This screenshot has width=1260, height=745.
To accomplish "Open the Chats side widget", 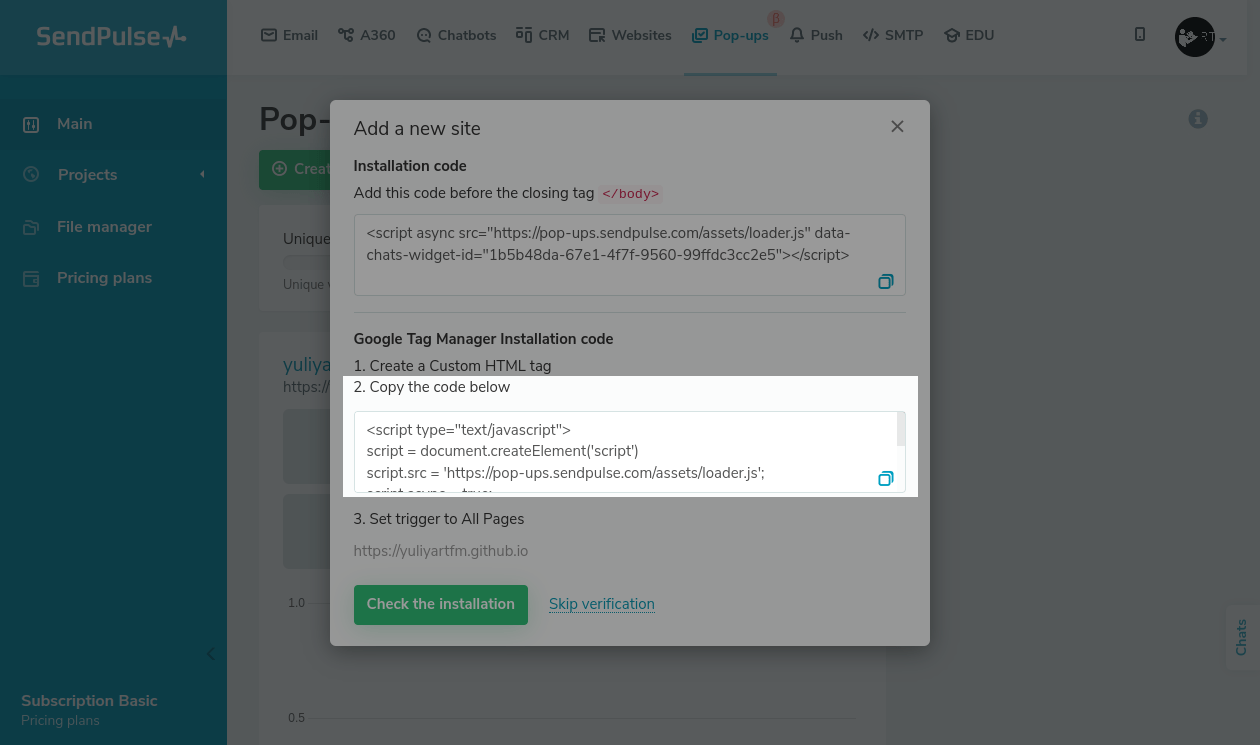I will (x=1242, y=637).
